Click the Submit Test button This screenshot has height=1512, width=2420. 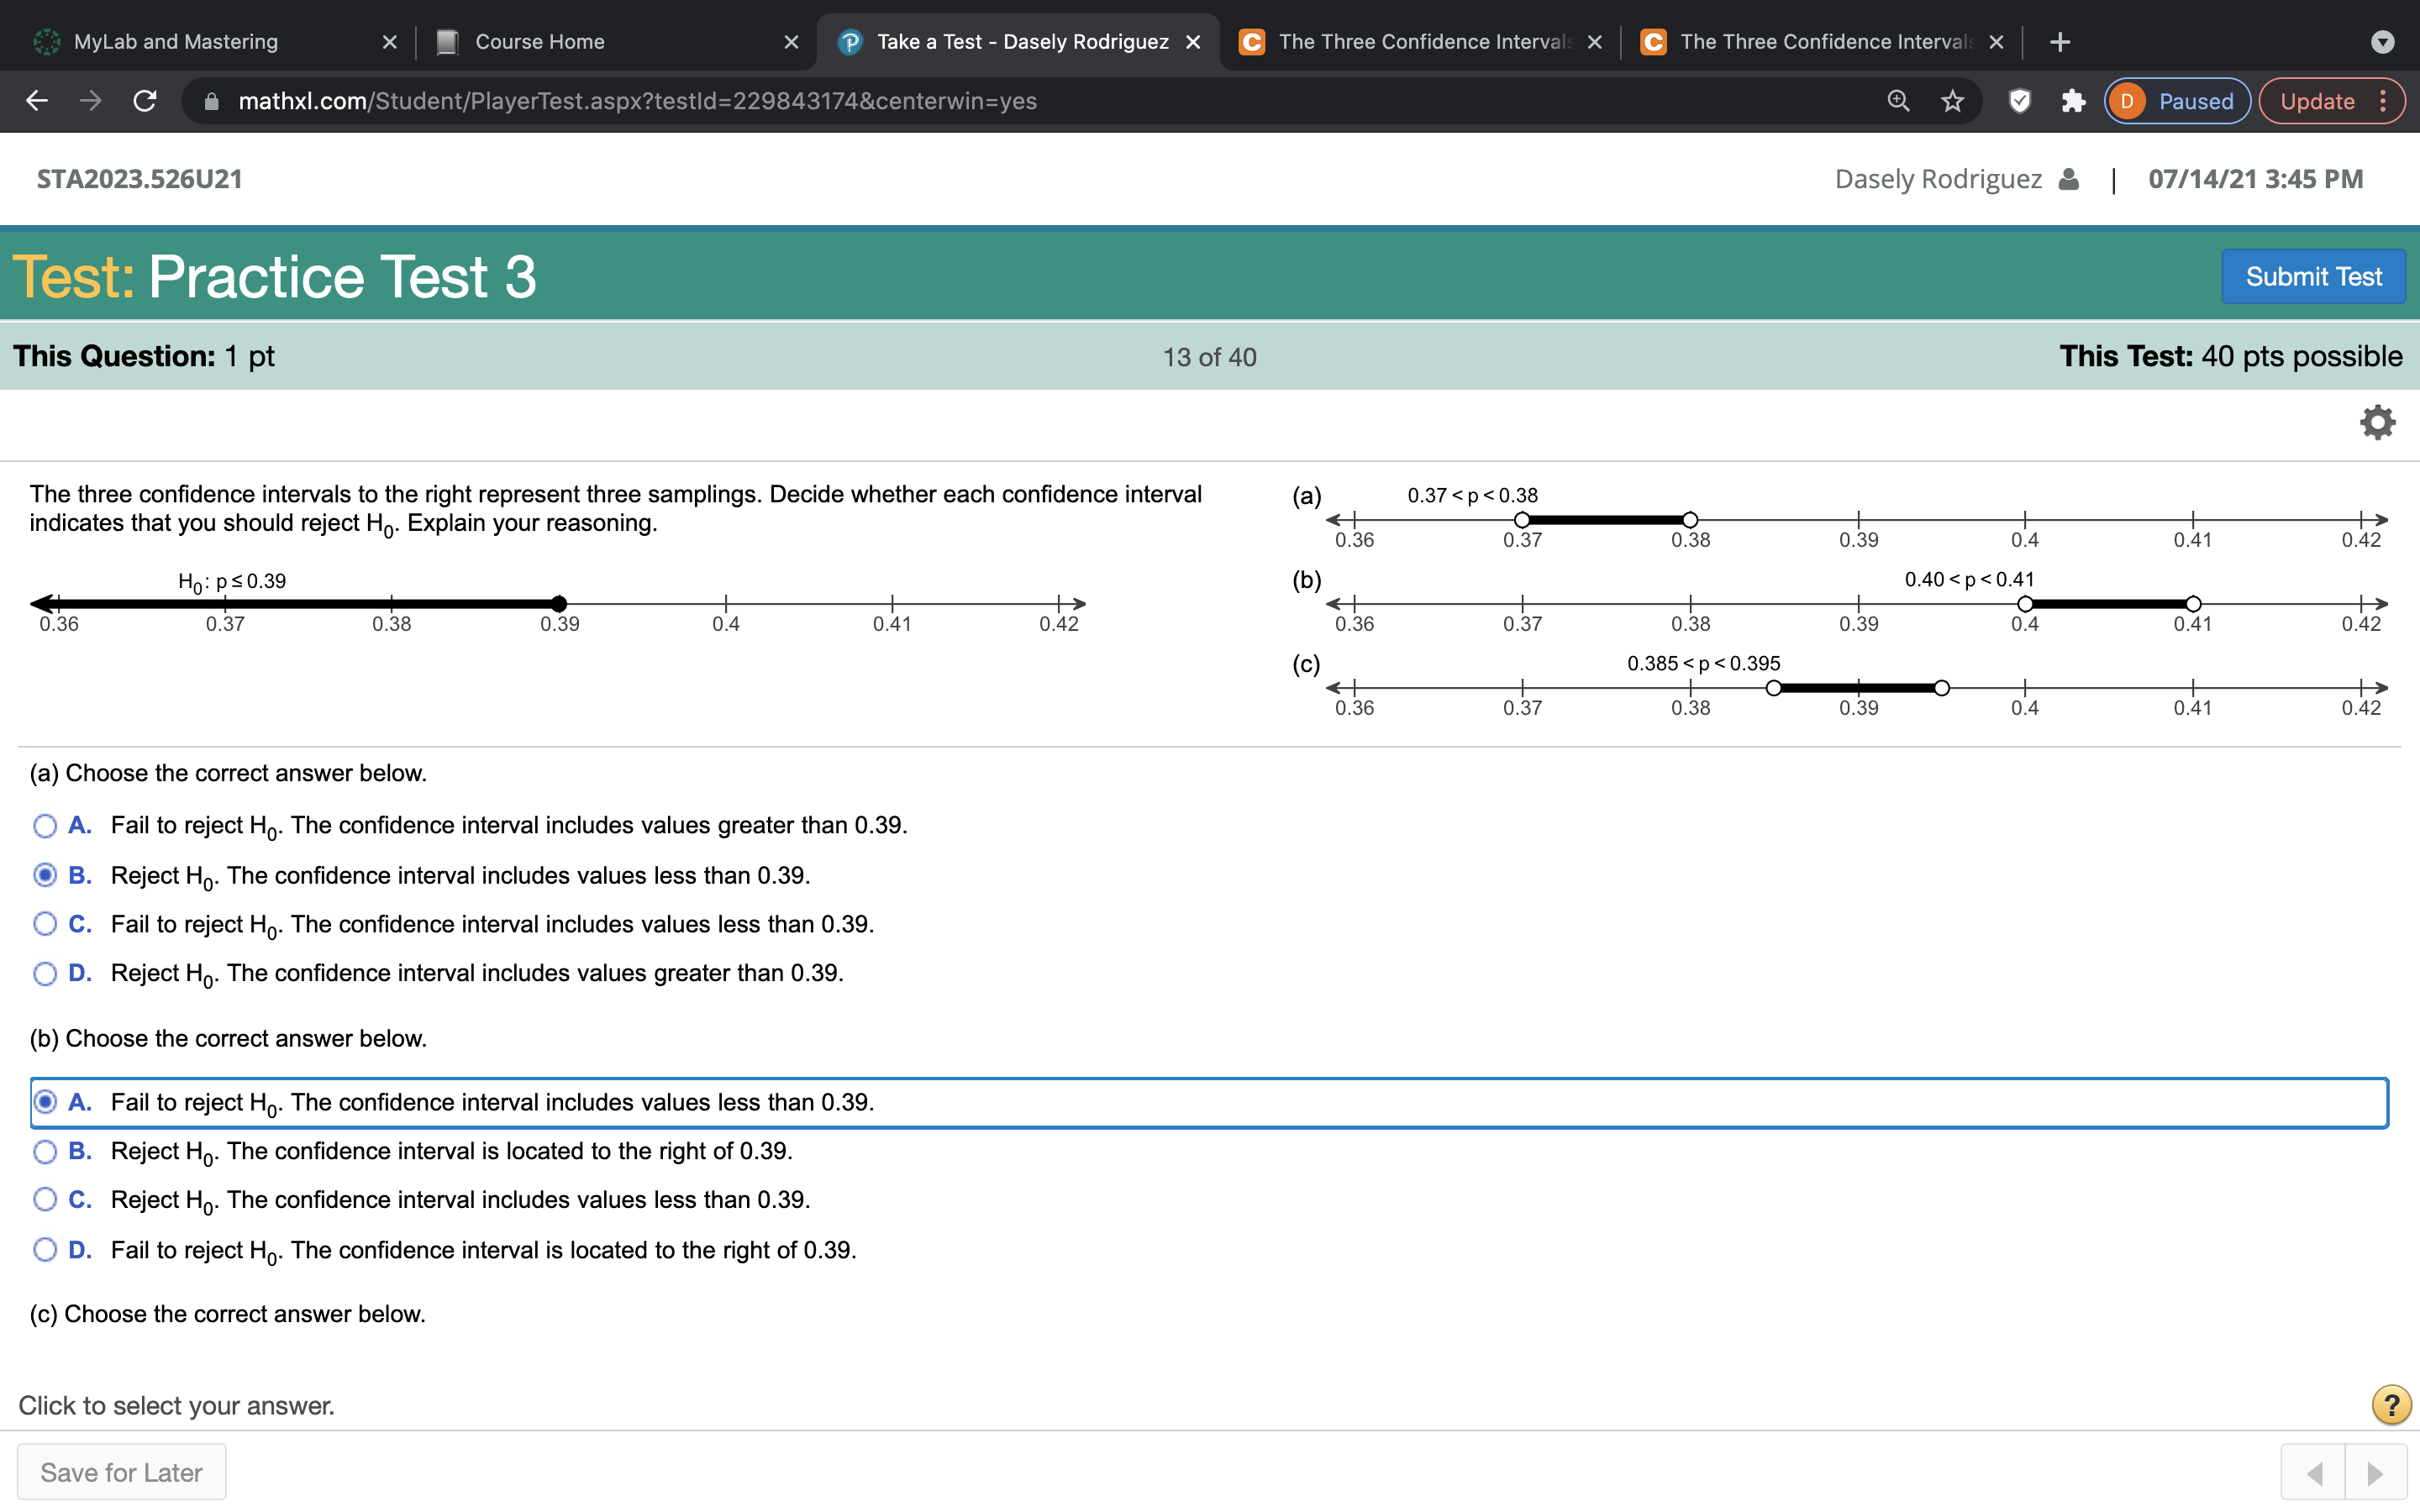coord(2313,277)
